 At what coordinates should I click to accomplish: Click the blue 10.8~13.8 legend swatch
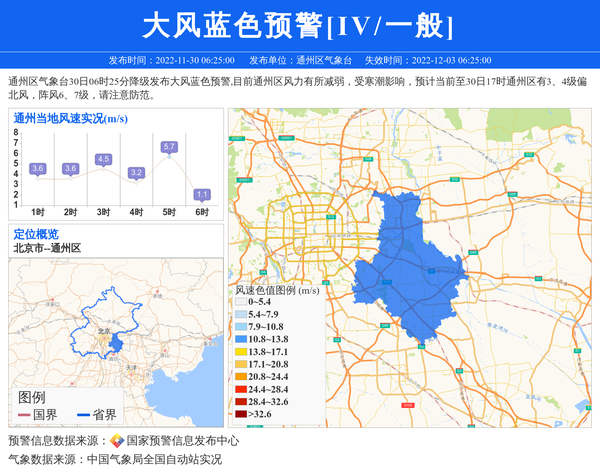tap(241, 339)
